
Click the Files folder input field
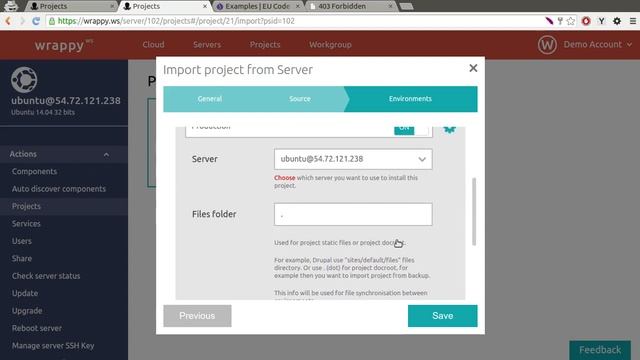pos(353,214)
